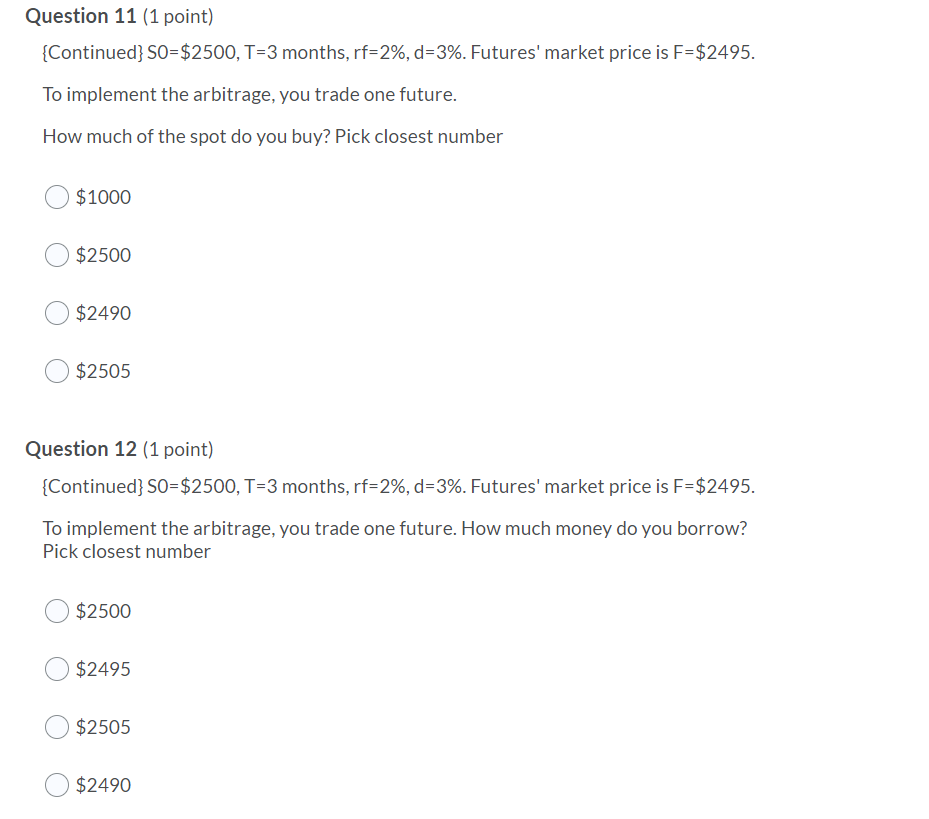The width and height of the screenshot is (929, 819).
Task: Click the $2490 label text in Question 12
Action: click(x=102, y=785)
